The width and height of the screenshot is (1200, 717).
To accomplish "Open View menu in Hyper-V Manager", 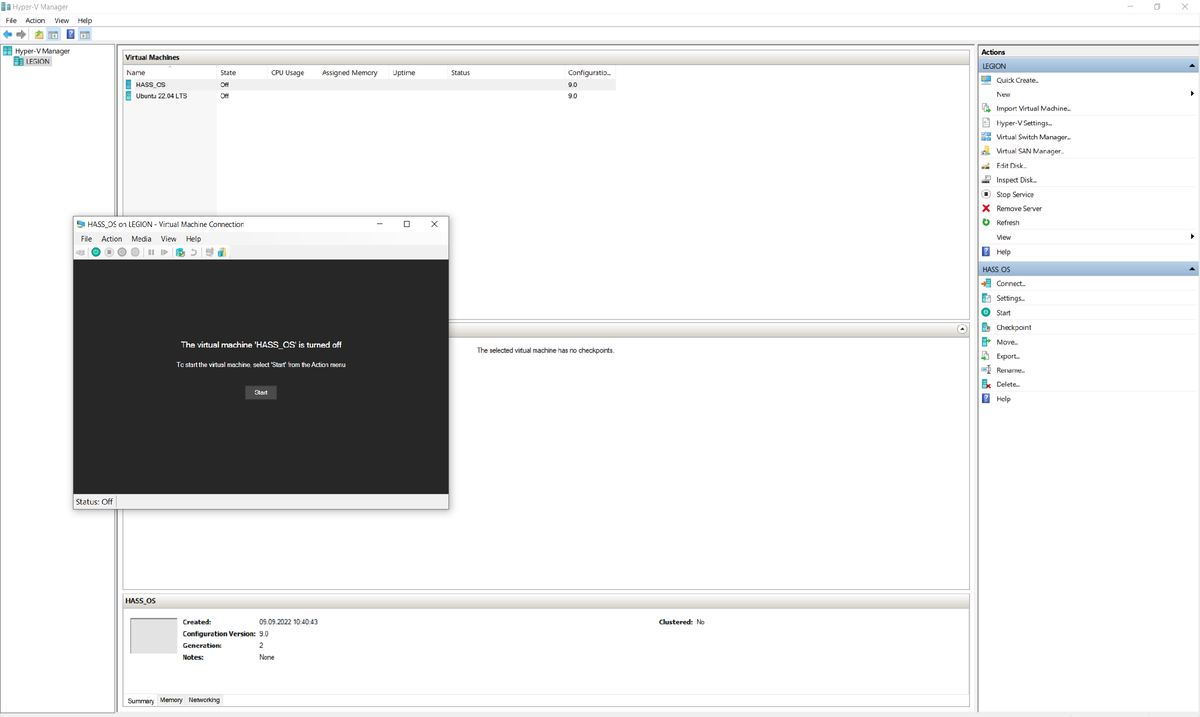I will click(62, 20).
